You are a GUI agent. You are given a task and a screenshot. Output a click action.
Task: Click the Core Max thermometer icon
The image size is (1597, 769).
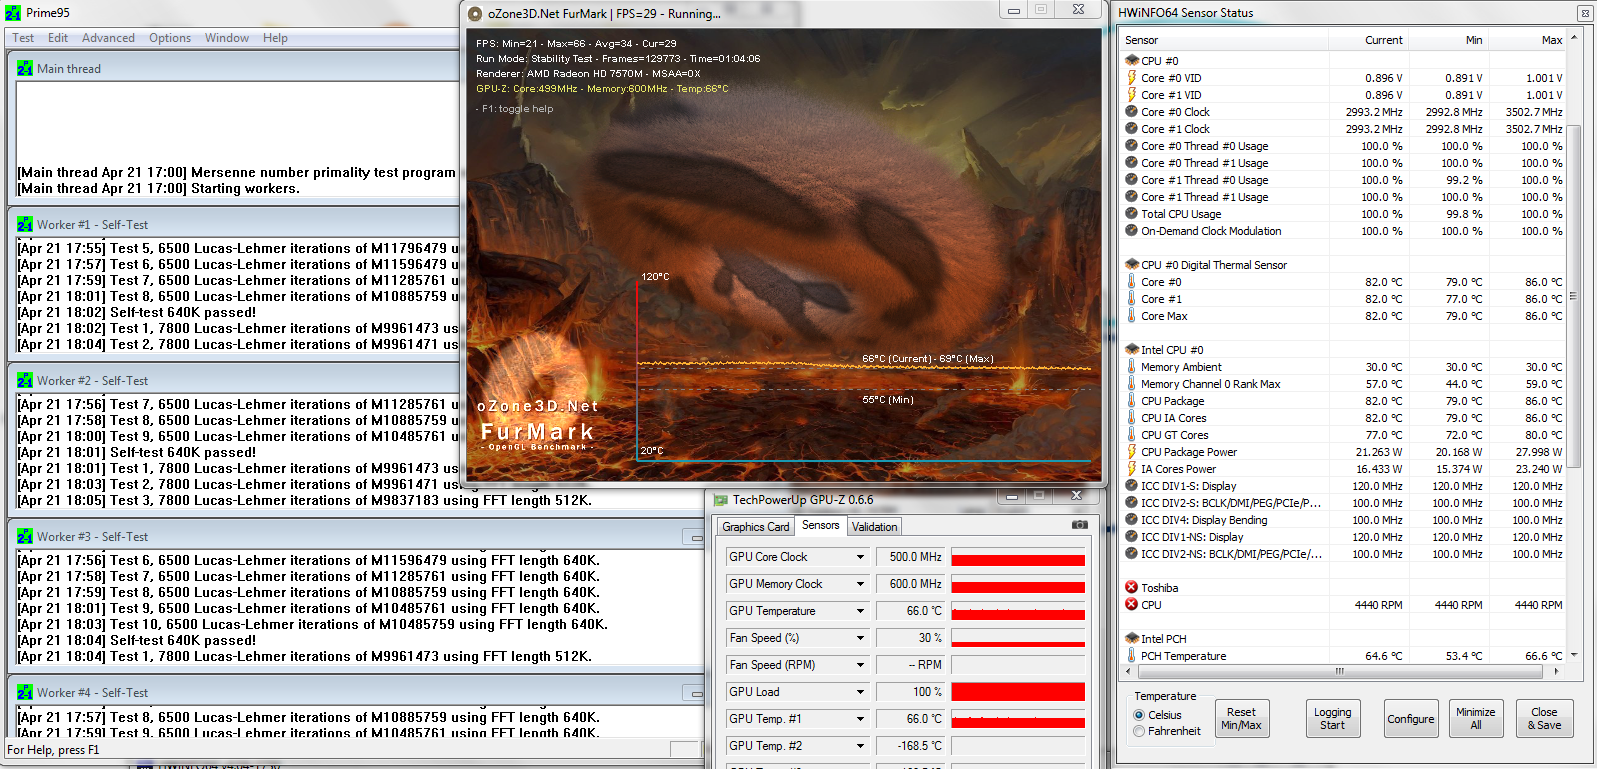(1132, 315)
